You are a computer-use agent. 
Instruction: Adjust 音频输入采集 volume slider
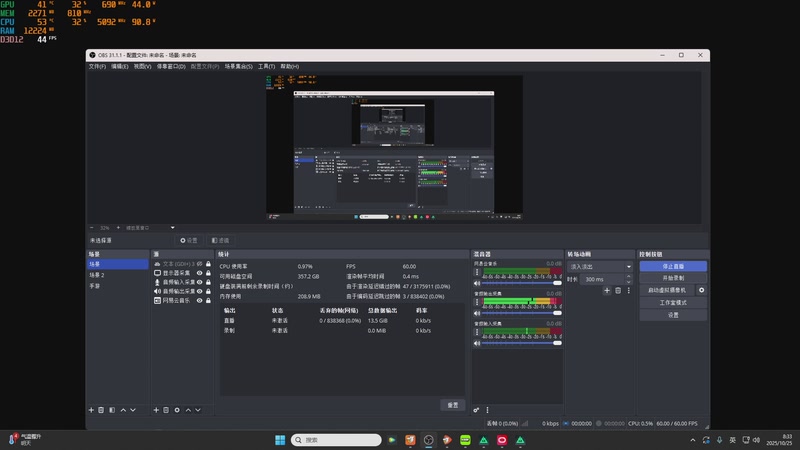521,343
